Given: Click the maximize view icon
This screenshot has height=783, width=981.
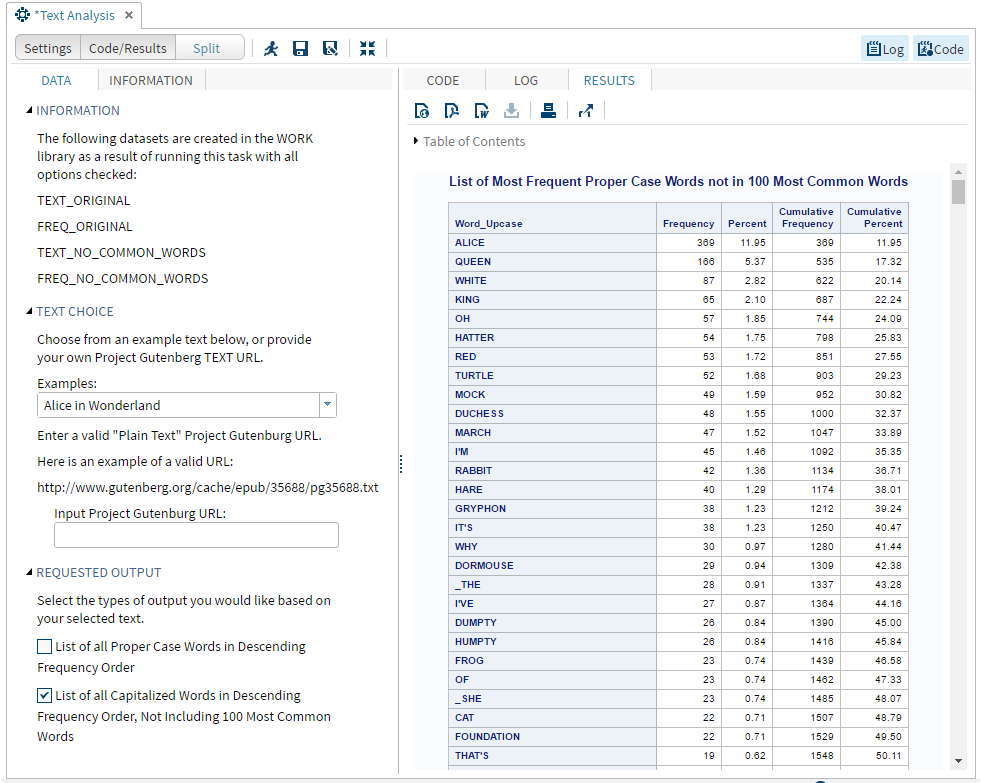Looking at the screenshot, I should click(x=367, y=48).
